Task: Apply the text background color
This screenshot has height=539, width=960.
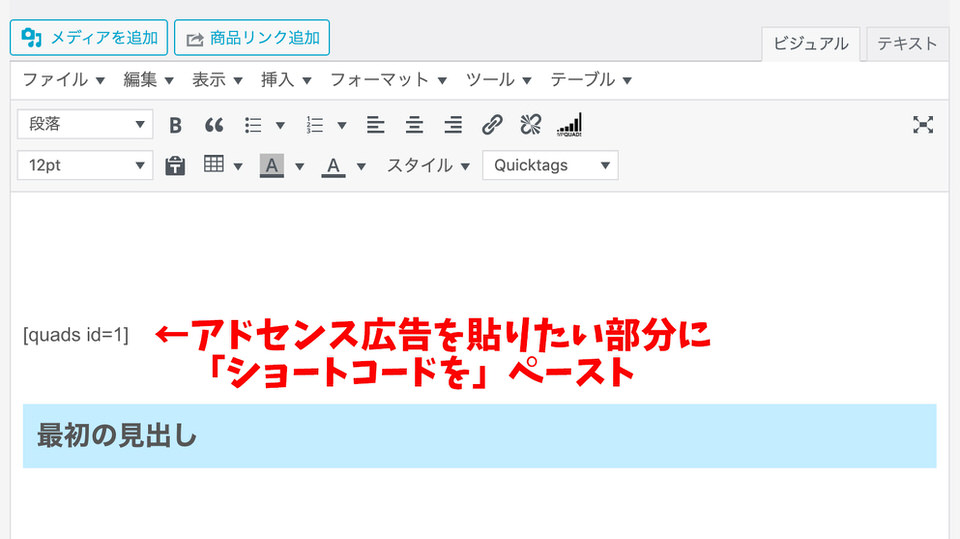Action: point(272,165)
